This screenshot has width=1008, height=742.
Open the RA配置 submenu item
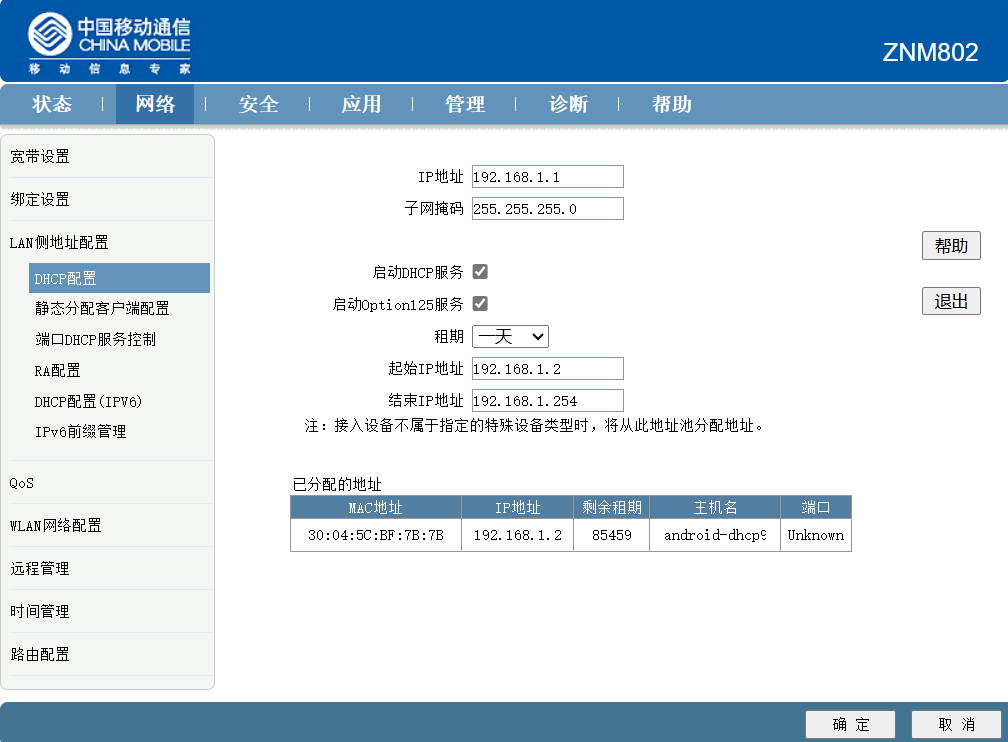click(x=57, y=371)
